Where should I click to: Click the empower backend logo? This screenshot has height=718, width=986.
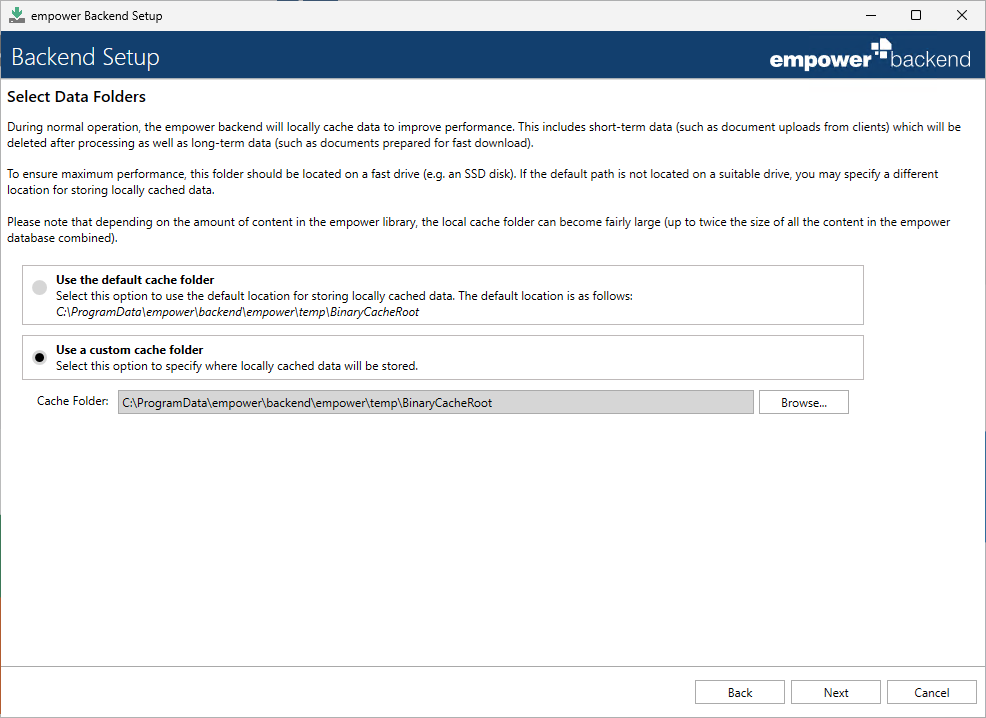pyautogui.click(x=870, y=55)
